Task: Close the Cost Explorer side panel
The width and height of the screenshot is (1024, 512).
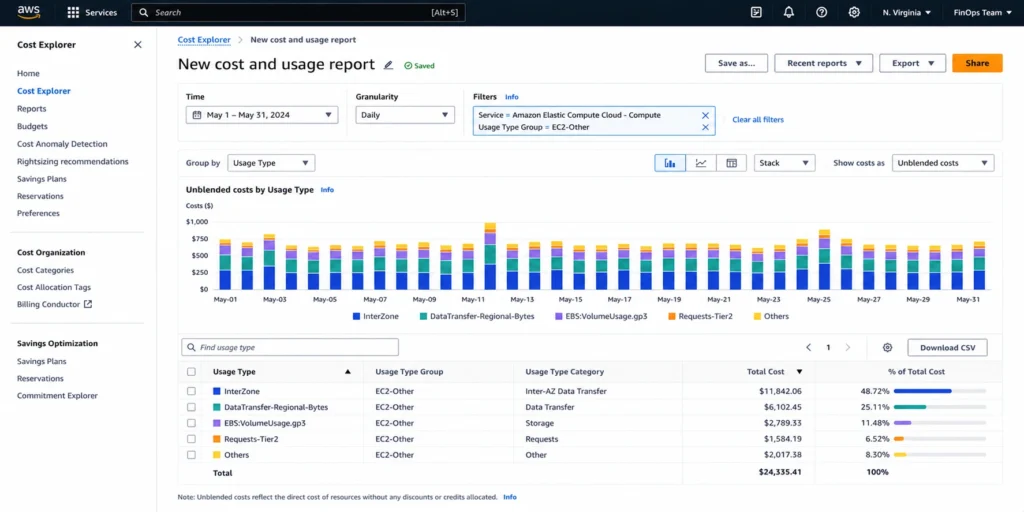Action: [x=138, y=44]
